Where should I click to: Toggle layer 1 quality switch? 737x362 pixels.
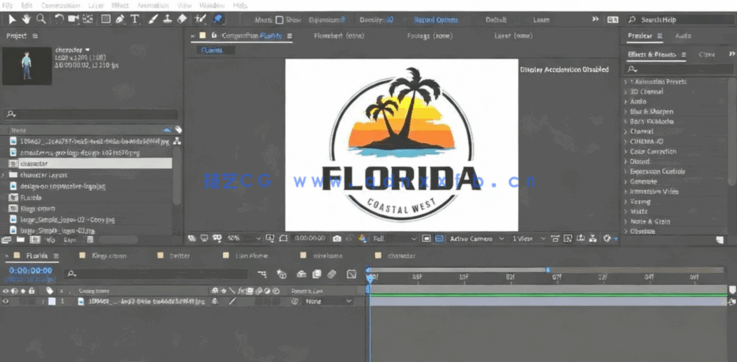pyautogui.click(x=232, y=301)
